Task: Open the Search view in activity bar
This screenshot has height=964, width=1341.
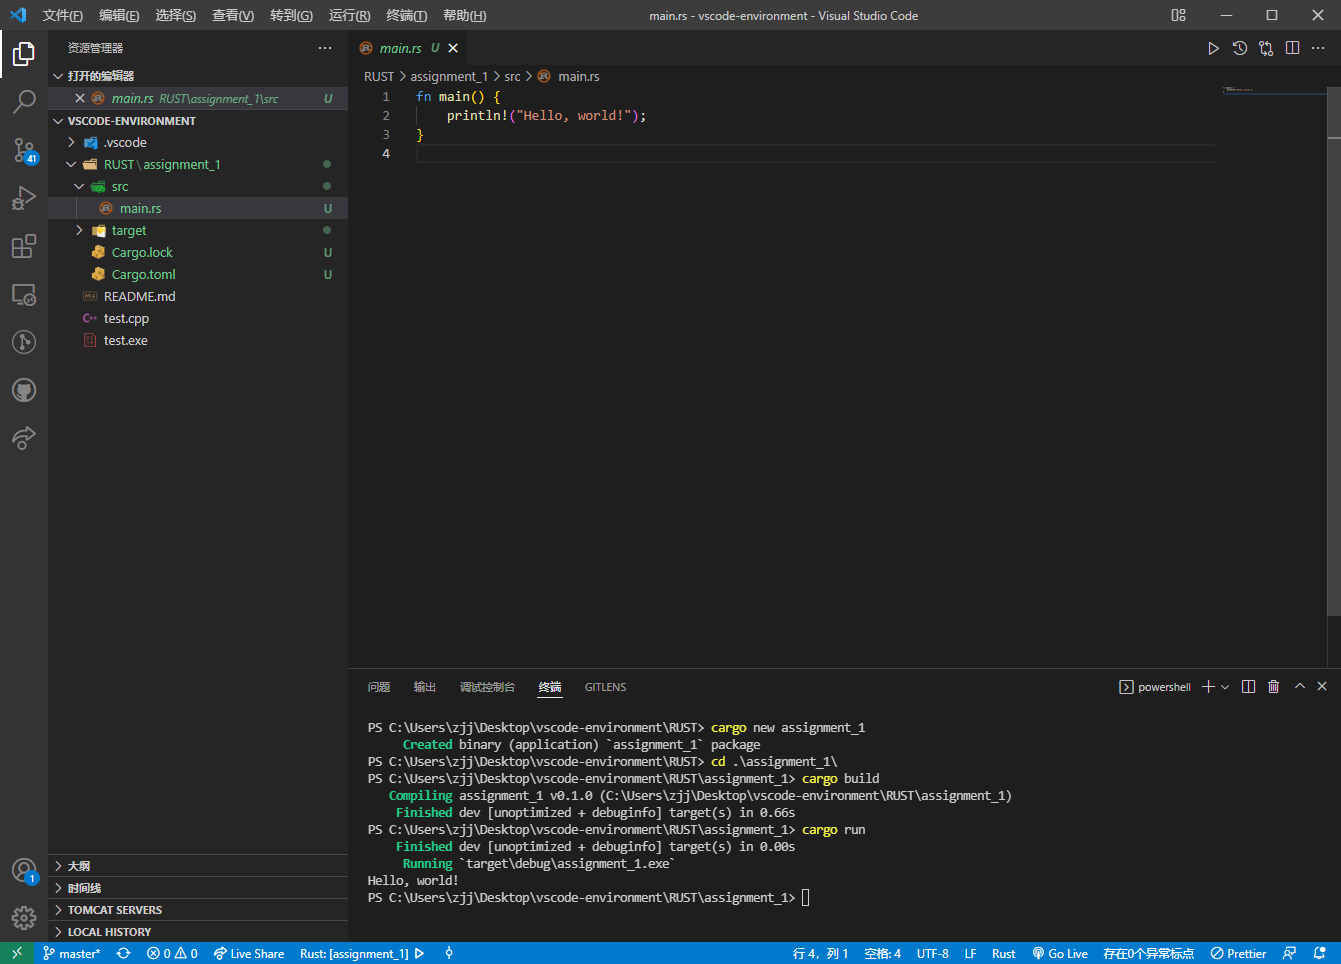Action: click(24, 101)
